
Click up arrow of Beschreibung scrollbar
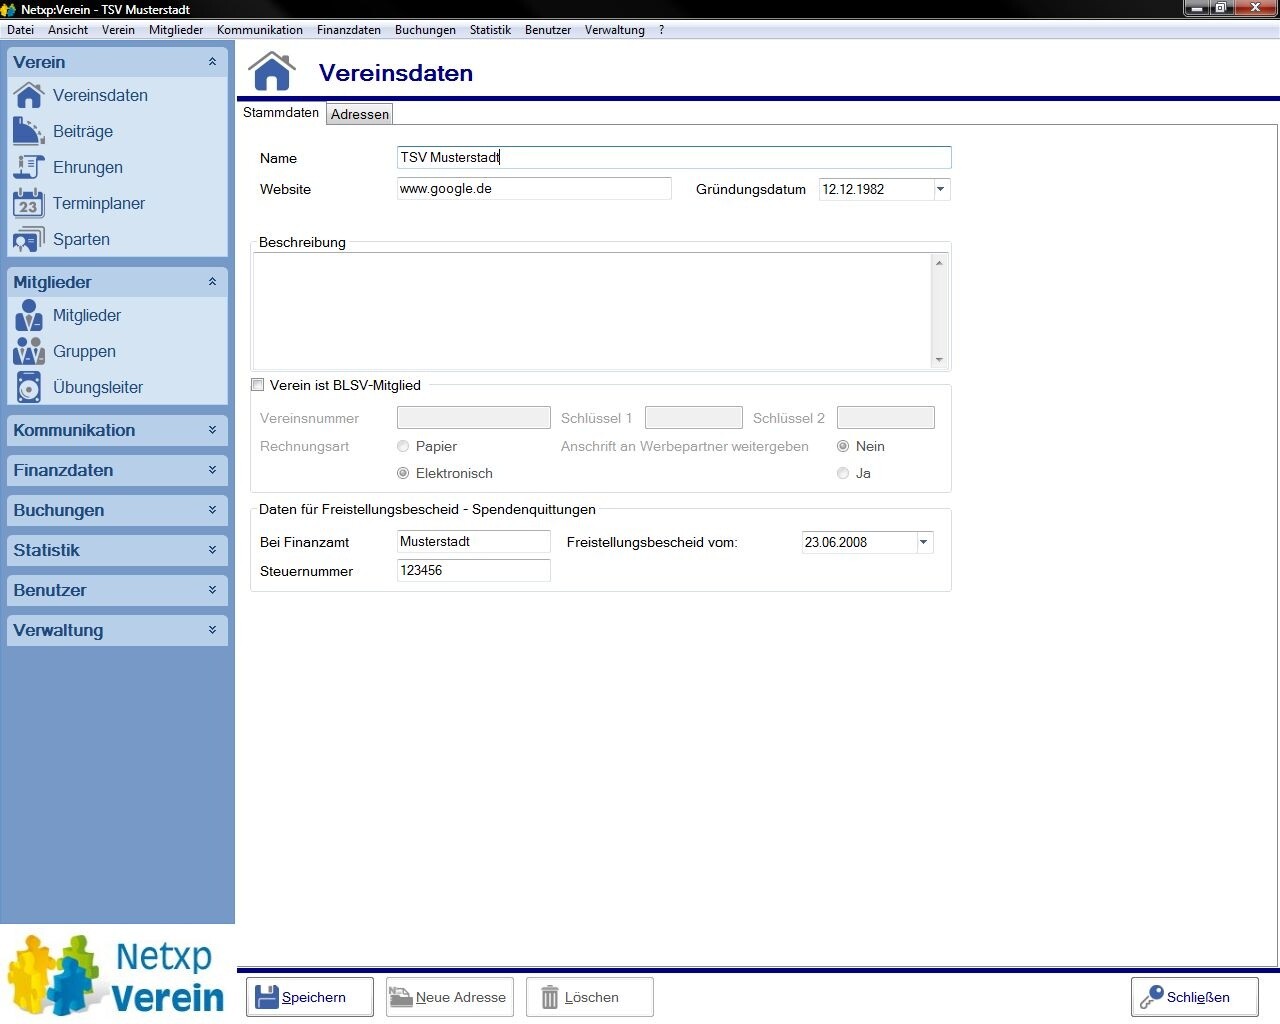(x=939, y=262)
